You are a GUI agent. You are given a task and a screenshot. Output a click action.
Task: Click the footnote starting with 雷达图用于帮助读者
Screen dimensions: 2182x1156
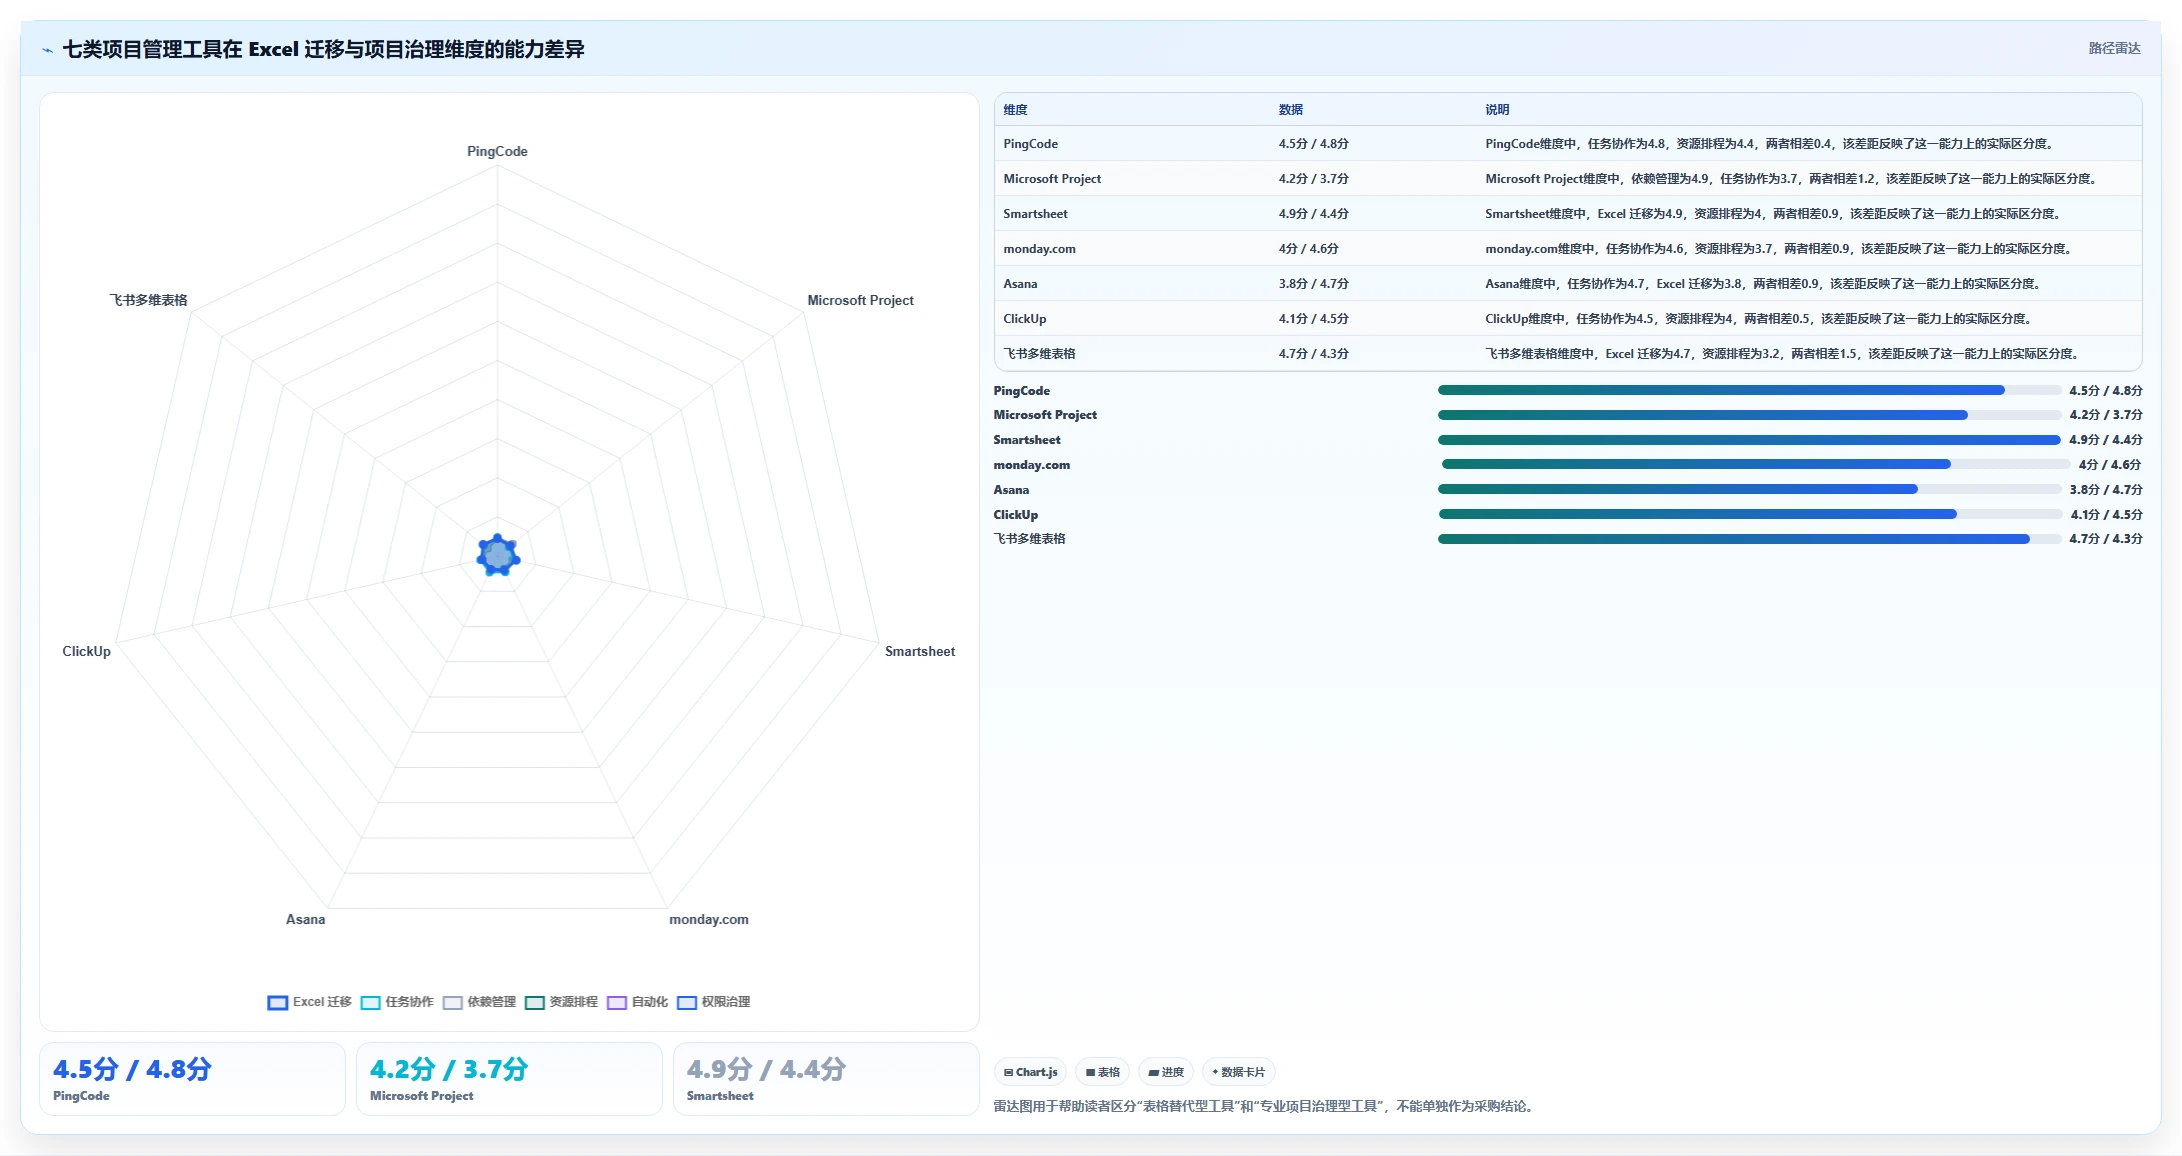click(x=1265, y=1106)
